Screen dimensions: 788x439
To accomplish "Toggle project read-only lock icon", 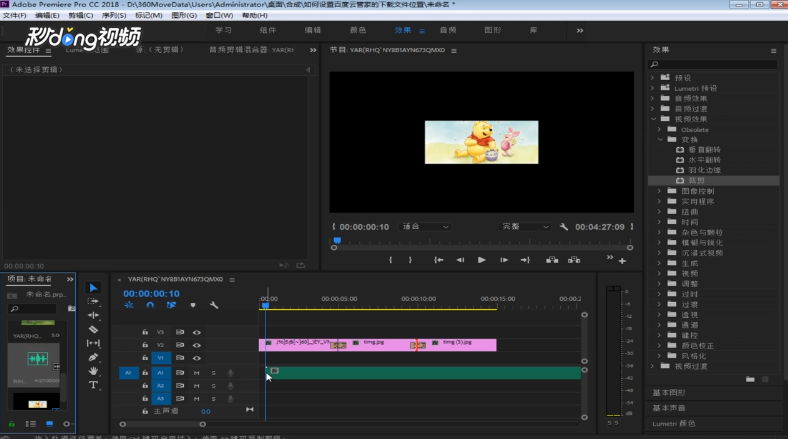I will [12, 424].
